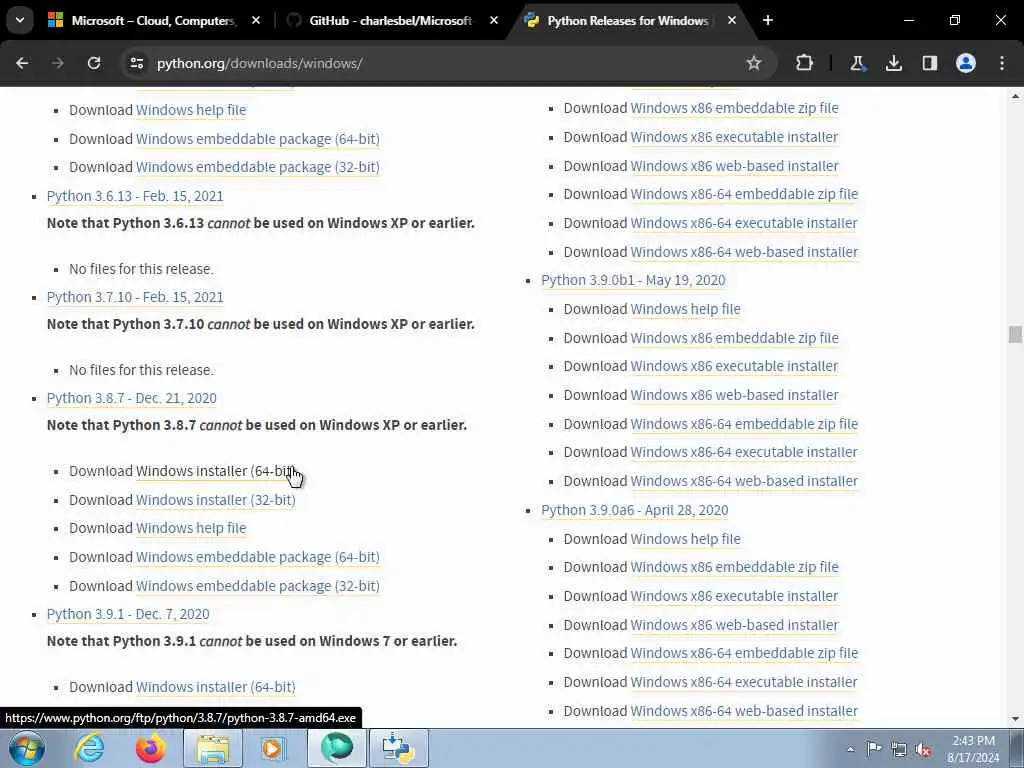This screenshot has height=768, width=1024.
Task: Close the Python Releases for Windows tab
Action: click(x=731, y=20)
